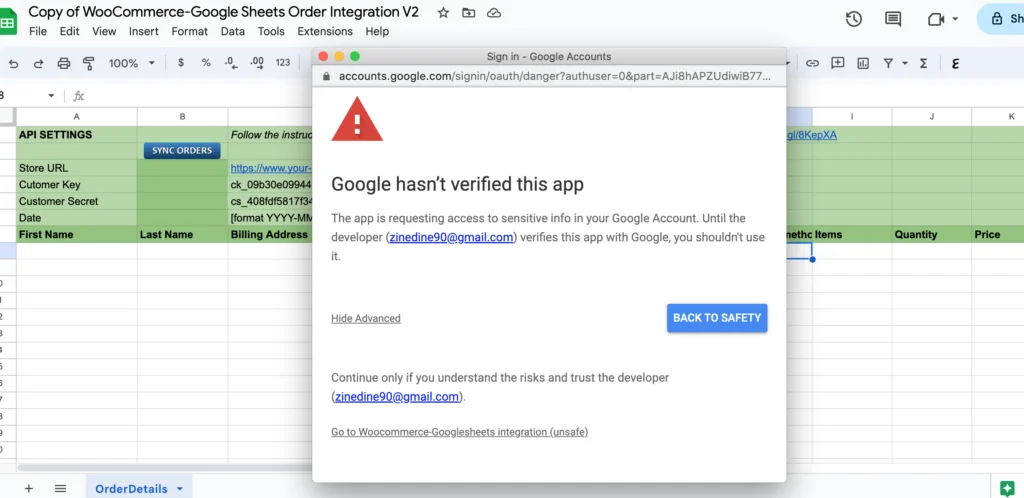Open the filter views dropdown arrow
The image size is (1024, 498).
[905, 63]
